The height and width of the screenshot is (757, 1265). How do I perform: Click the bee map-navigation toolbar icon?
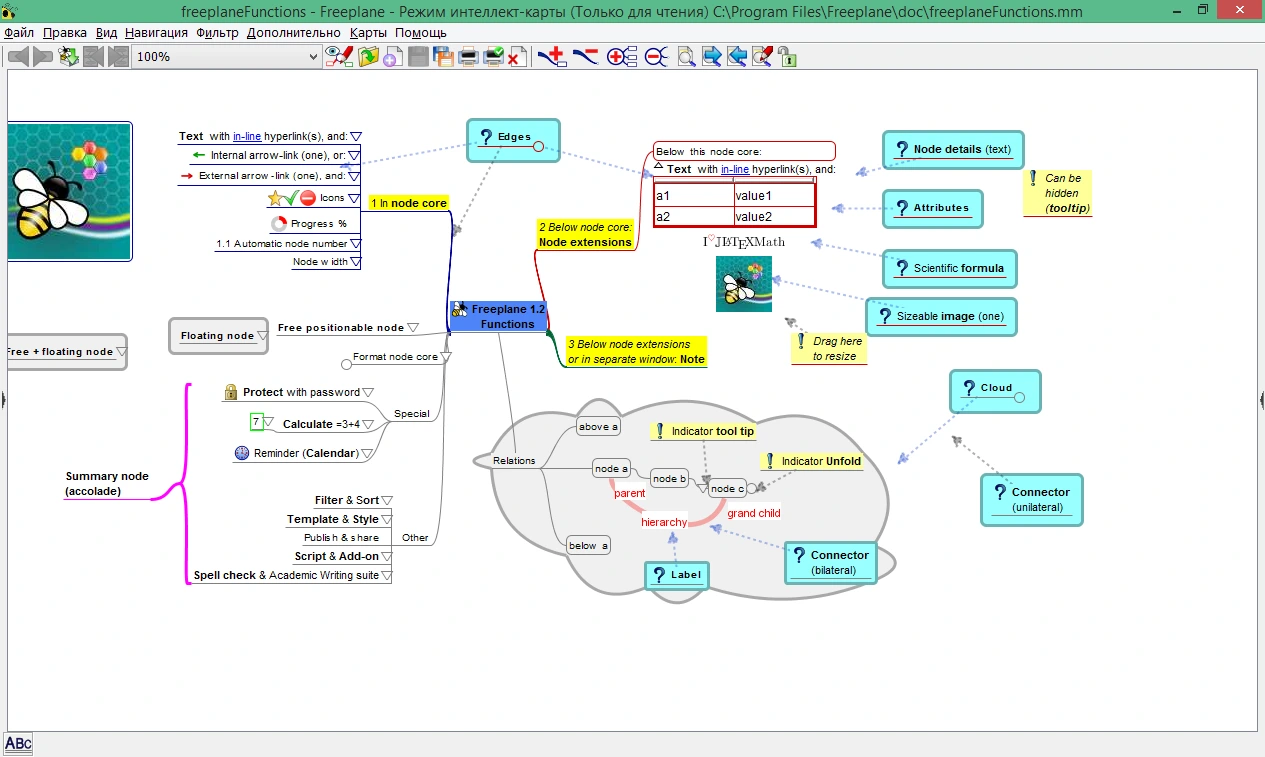click(69, 57)
